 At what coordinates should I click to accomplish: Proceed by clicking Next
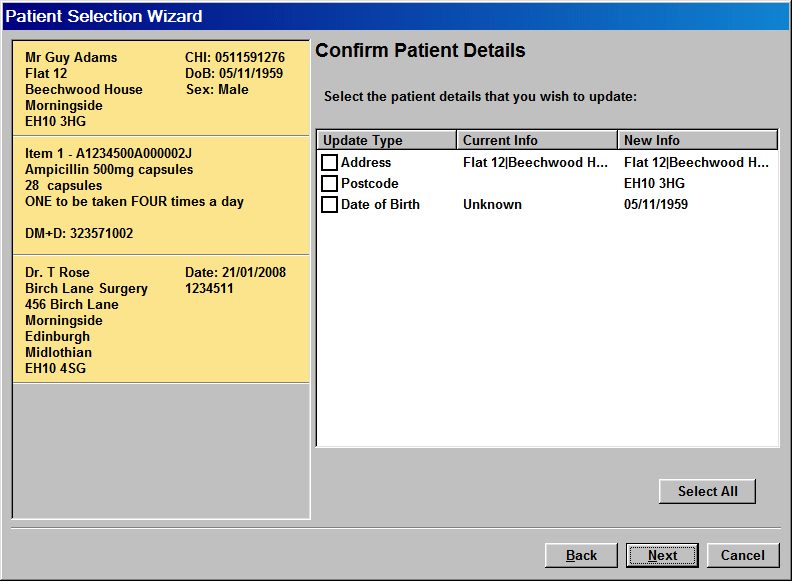[662, 556]
